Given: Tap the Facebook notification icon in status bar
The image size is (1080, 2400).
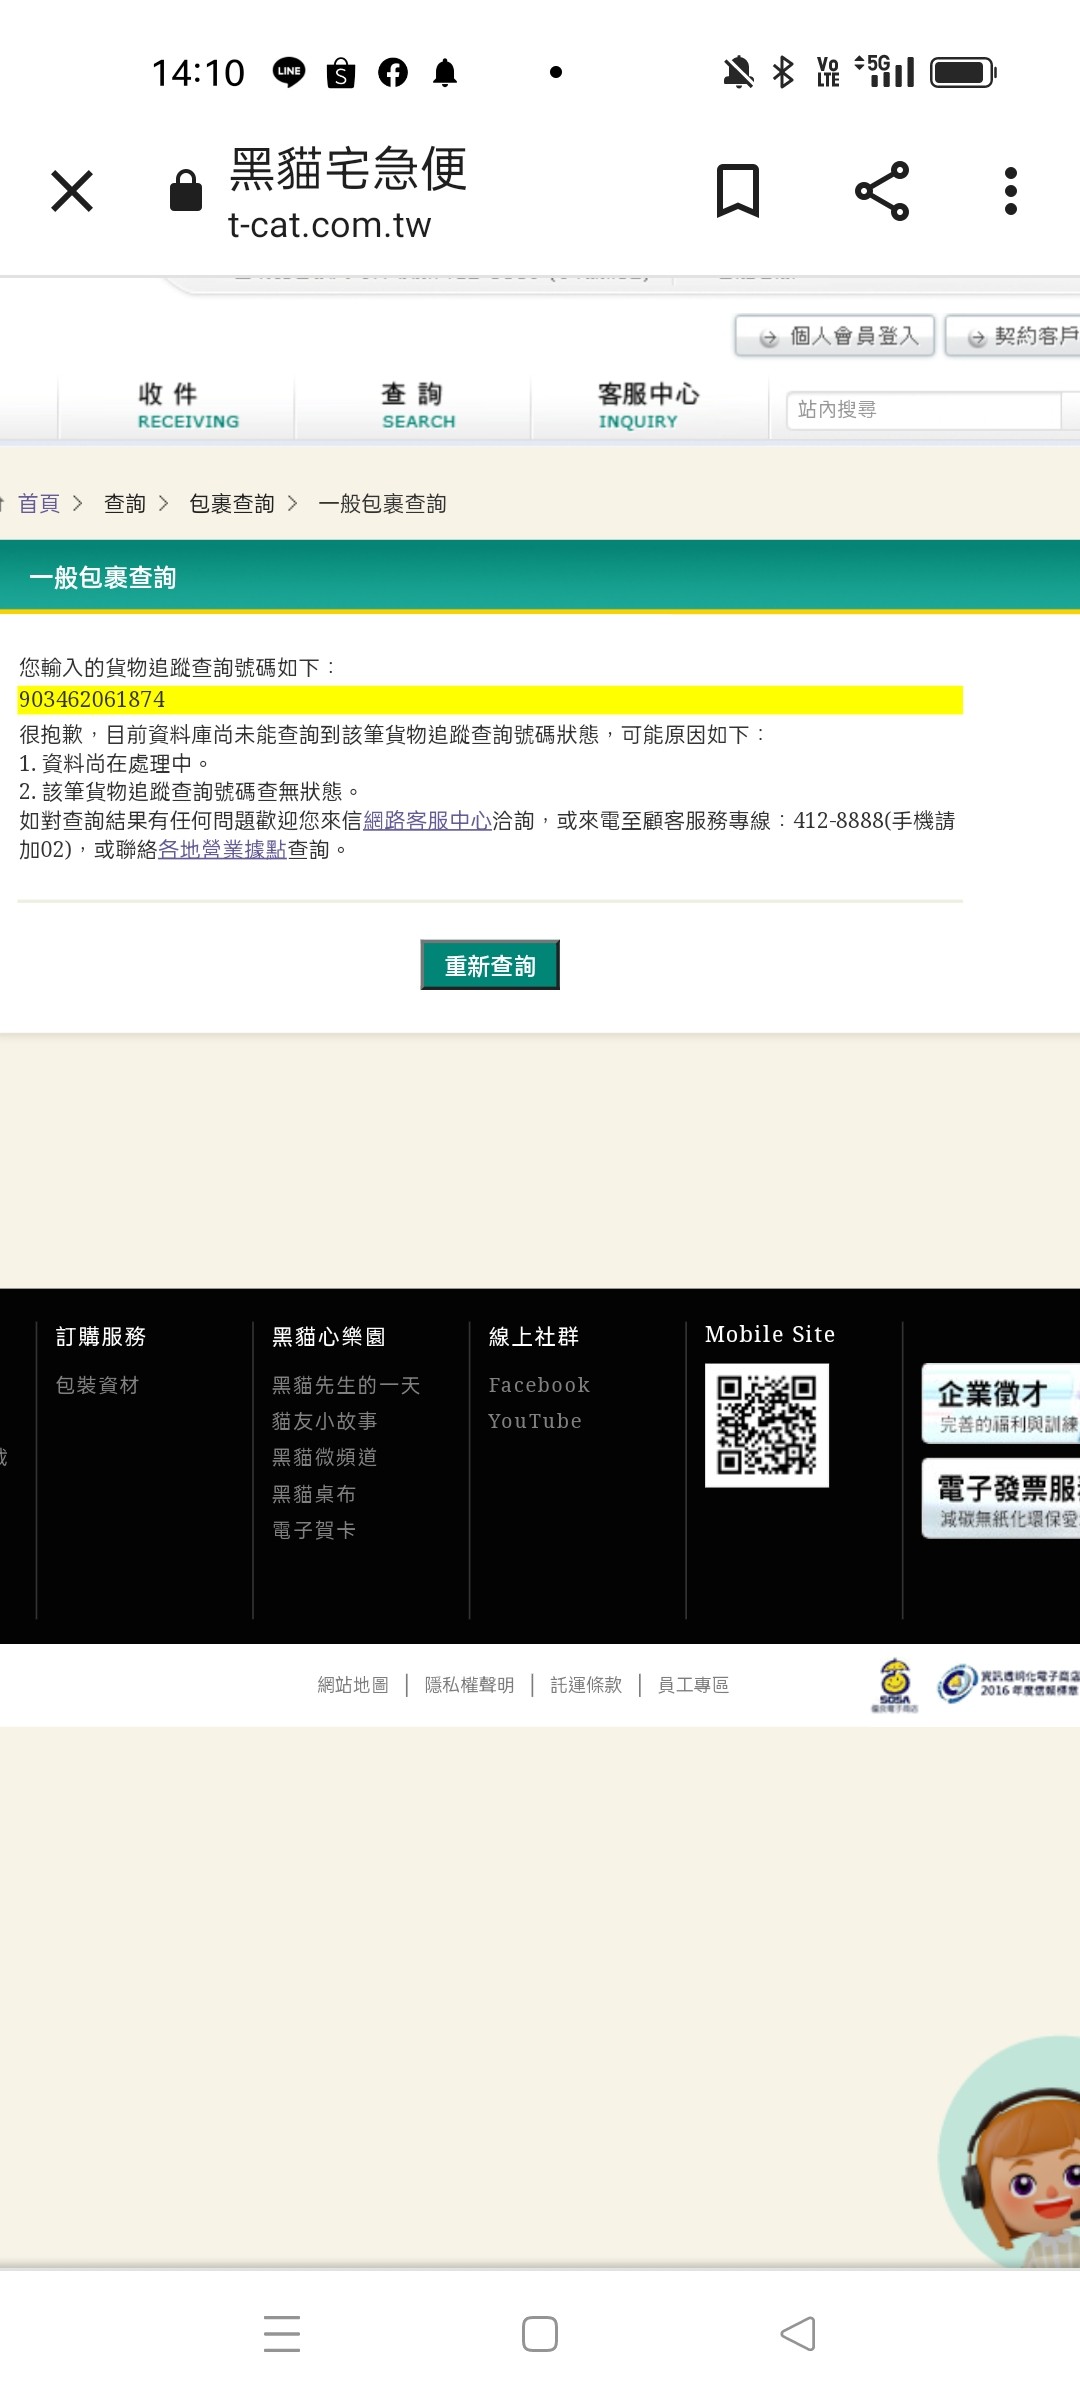Looking at the screenshot, I should point(393,72).
